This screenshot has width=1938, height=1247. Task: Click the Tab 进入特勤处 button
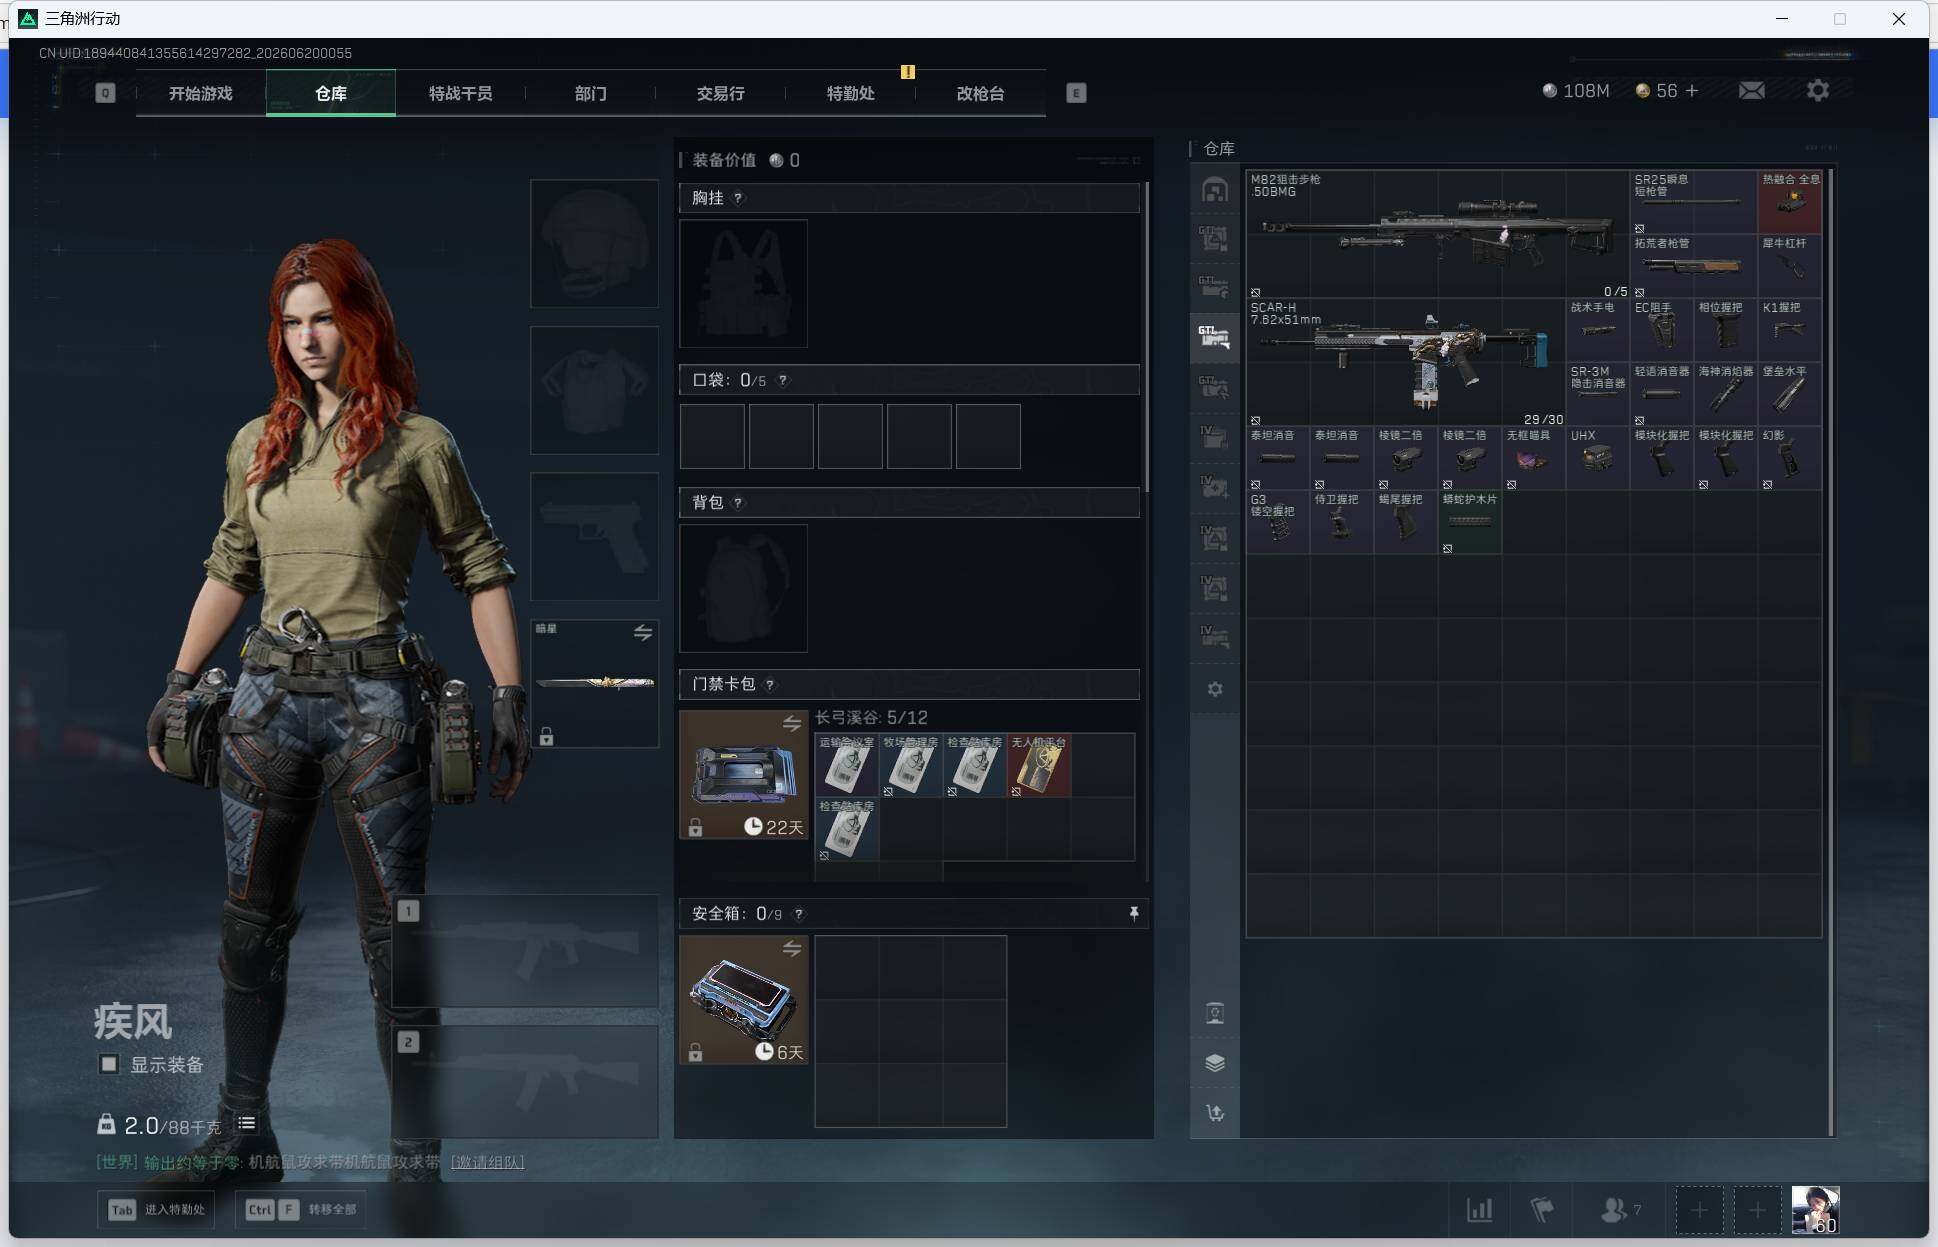click(x=156, y=1209)
